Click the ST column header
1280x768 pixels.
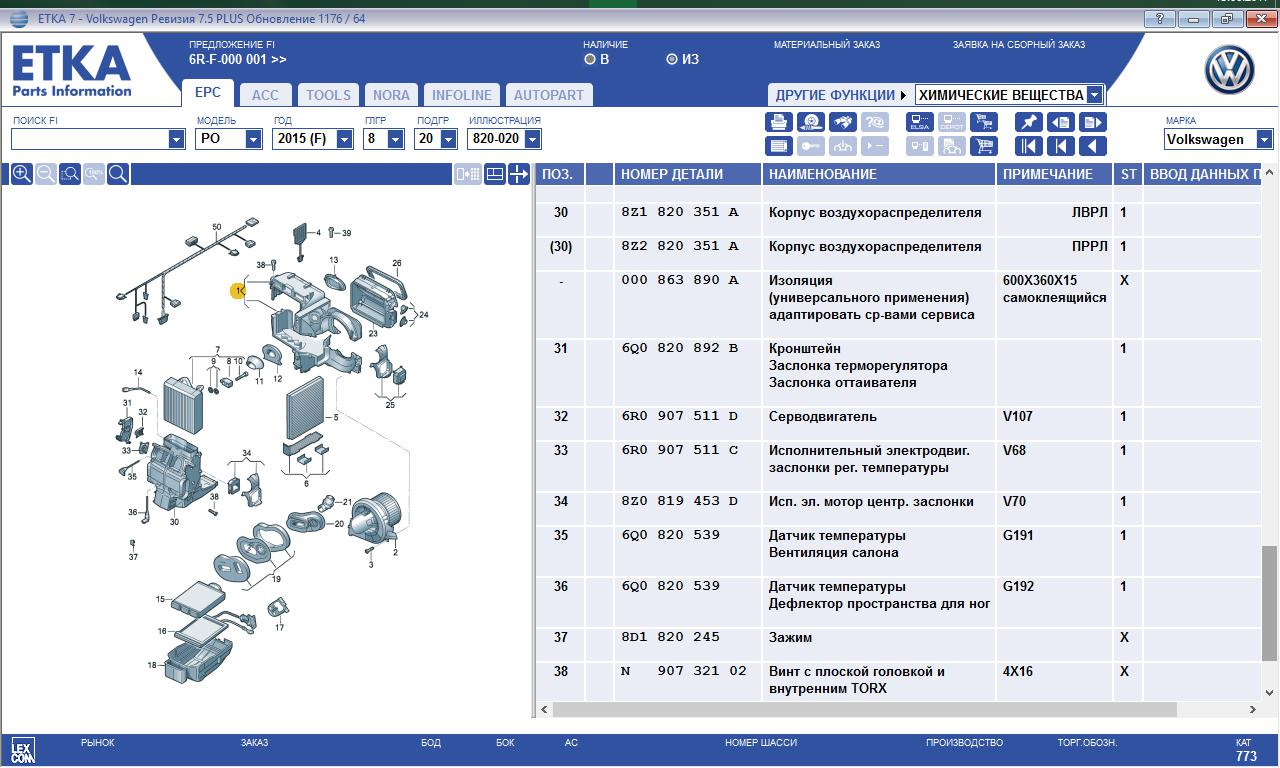point(1128,174)
